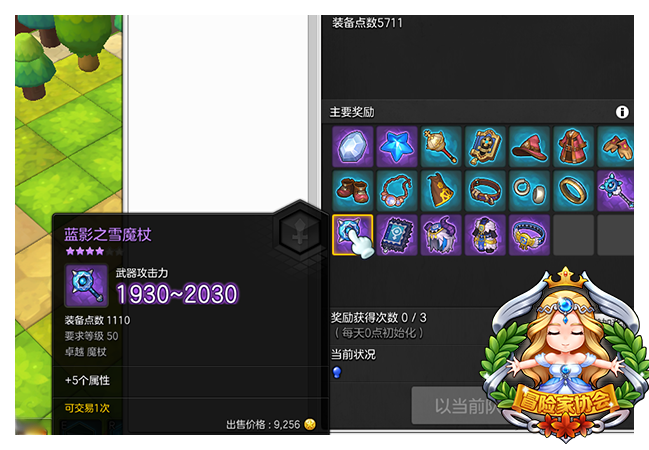The height and width of the screenshot is (450, 649).
Task: Click the gray enter button at bottom
Action: pos(455,406)
